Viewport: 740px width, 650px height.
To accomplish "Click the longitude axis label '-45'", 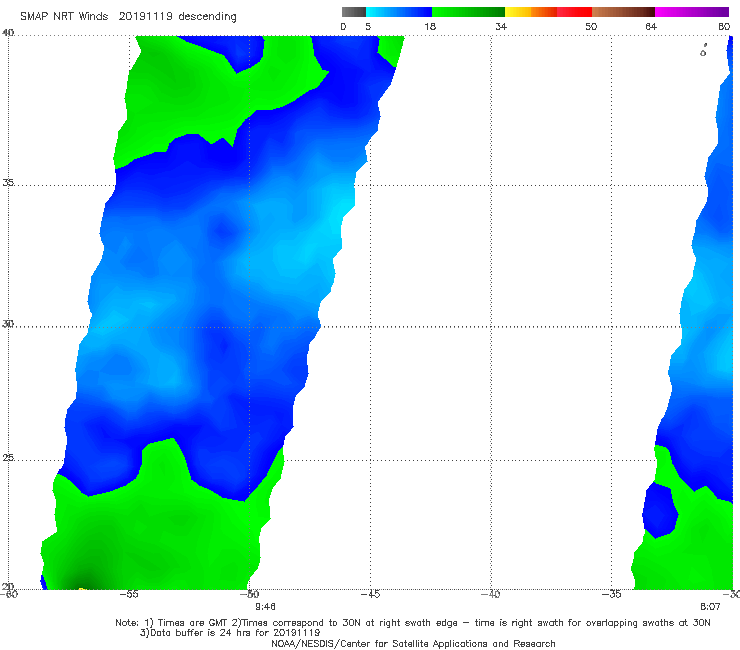I will click(x=370, y=594).
